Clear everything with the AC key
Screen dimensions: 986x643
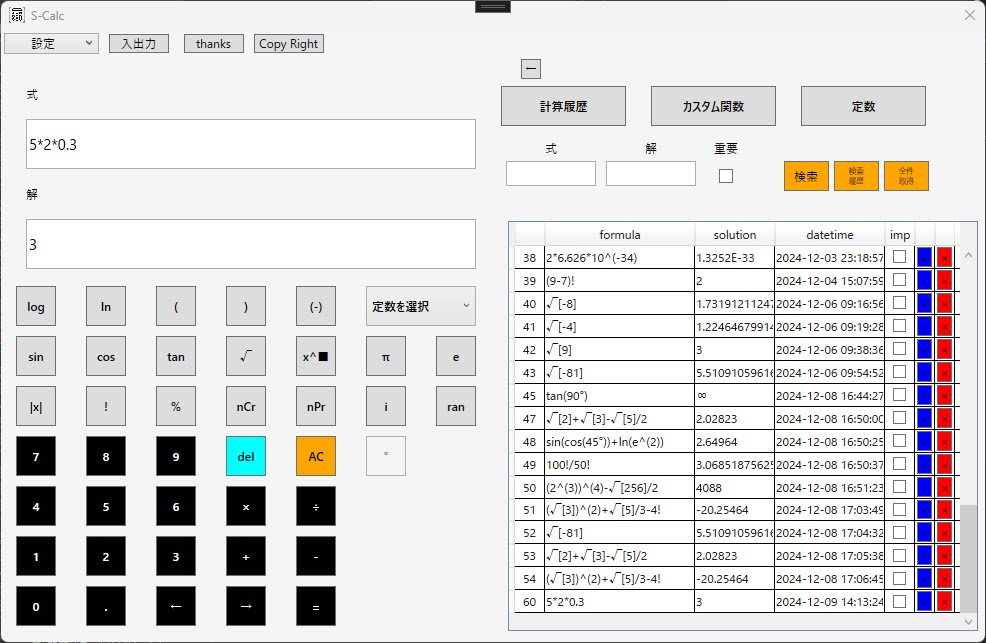point(316,456)
